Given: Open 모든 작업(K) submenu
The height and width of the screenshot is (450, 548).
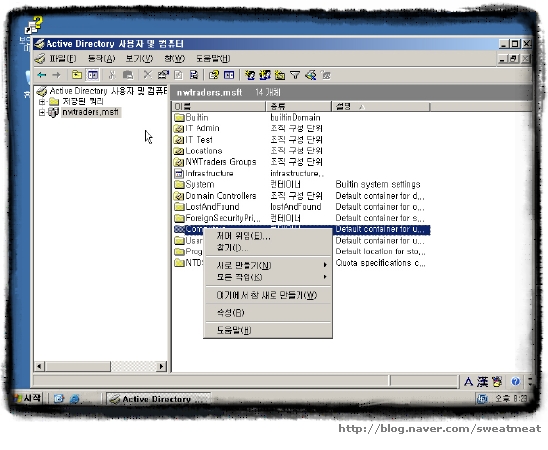Looking at the screenshot, I should [268, 277].
